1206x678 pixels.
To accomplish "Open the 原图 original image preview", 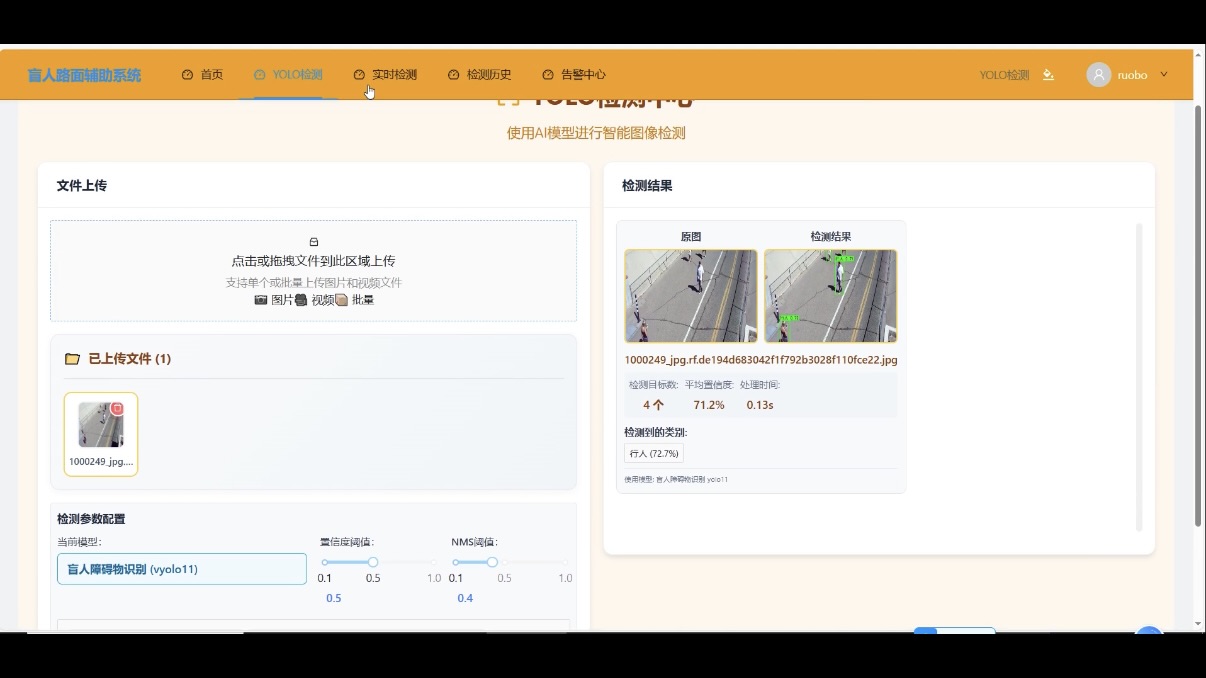I will (691, 296).
